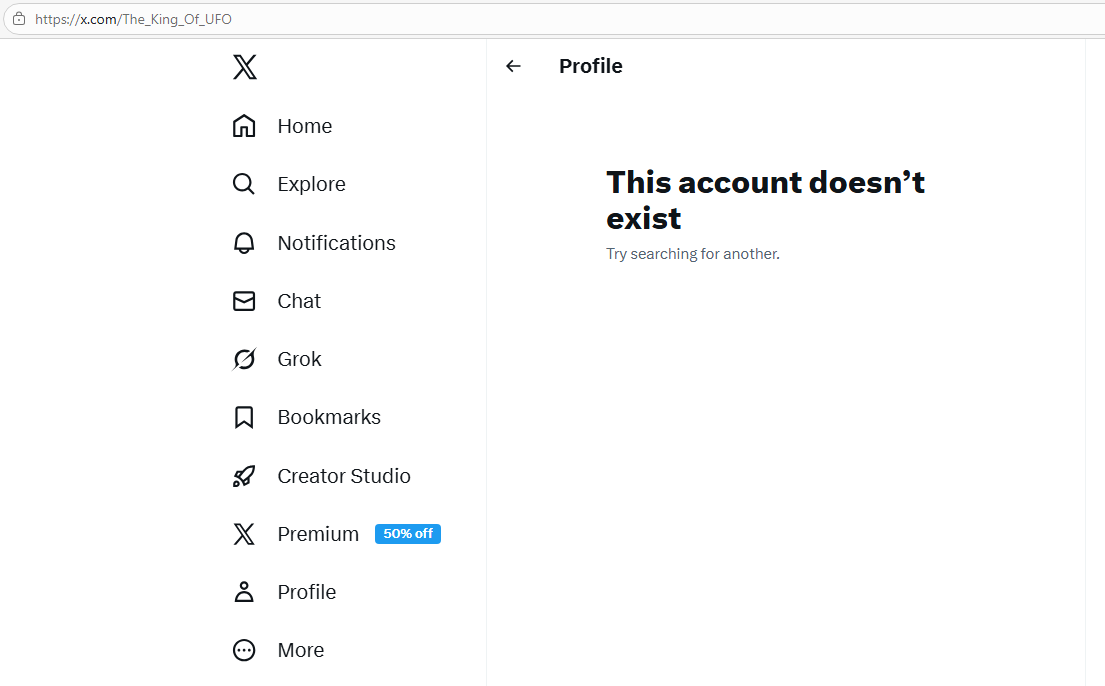
Task: Go back using the left arrow
Action: click(x=513, y=66)
